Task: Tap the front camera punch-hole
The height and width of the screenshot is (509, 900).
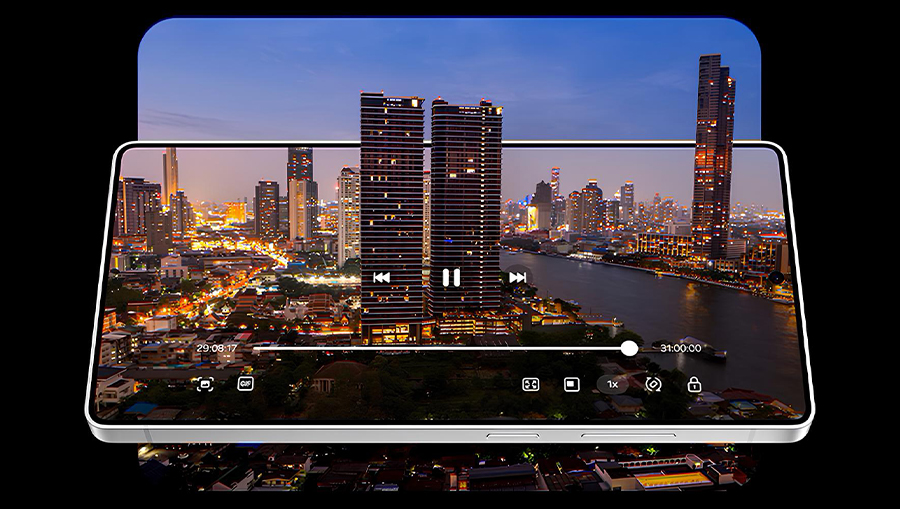Action: (777, 278)
